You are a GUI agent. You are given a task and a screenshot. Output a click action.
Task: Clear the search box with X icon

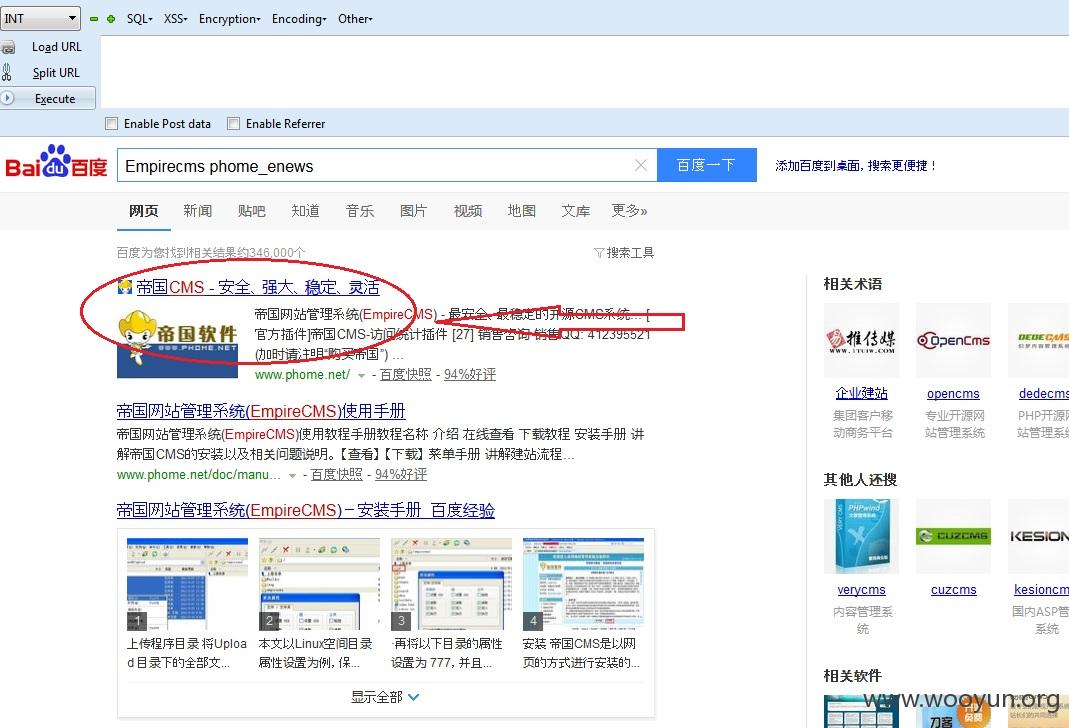pyautogui.click(x=641, y=165)
